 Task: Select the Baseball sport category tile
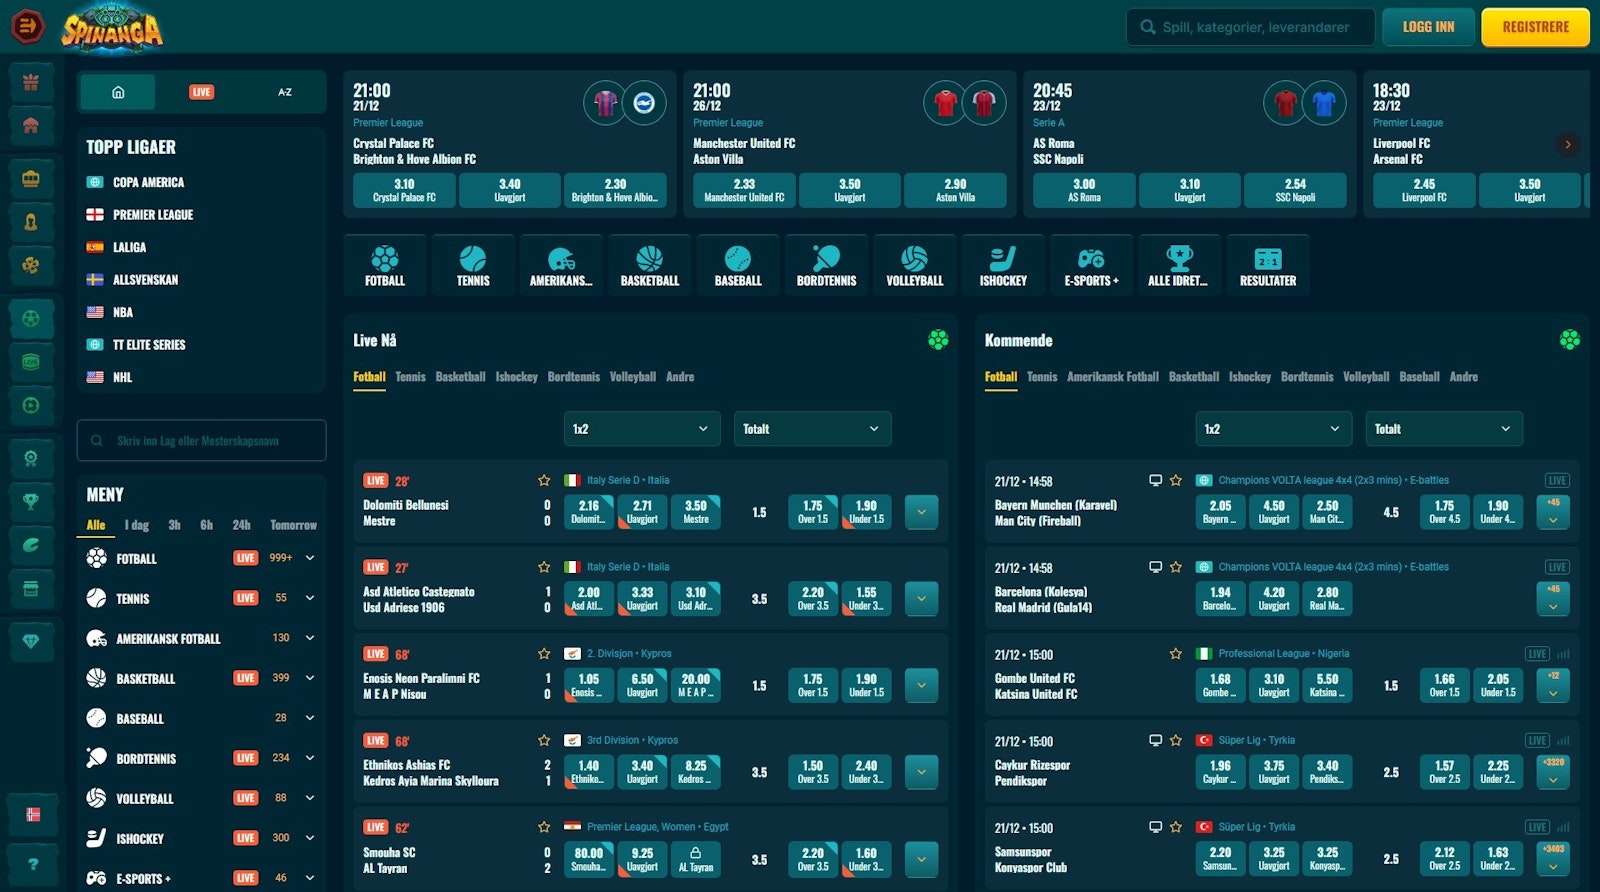tap(738, 265)
